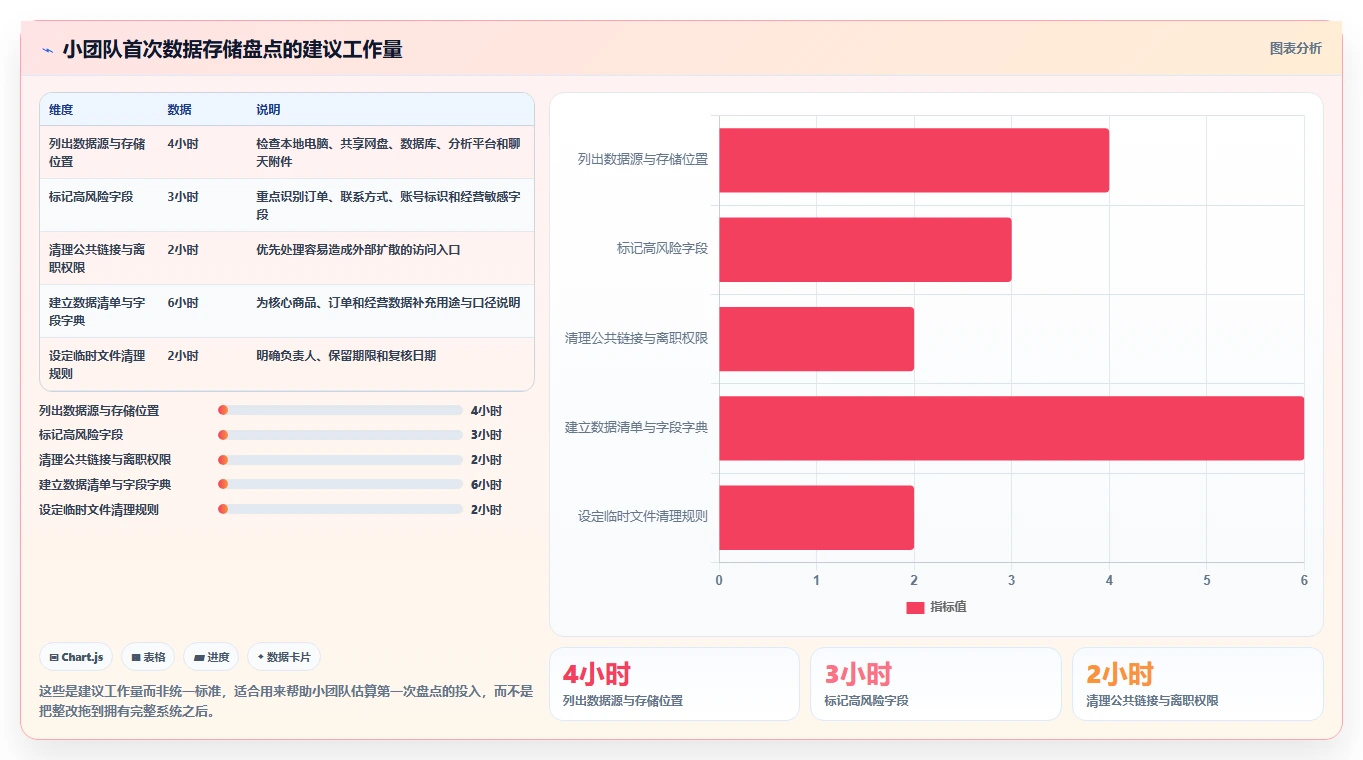Click the lightning icon beside the title
This screenshot has width=1363, height=760.
(x=48, y=50)
